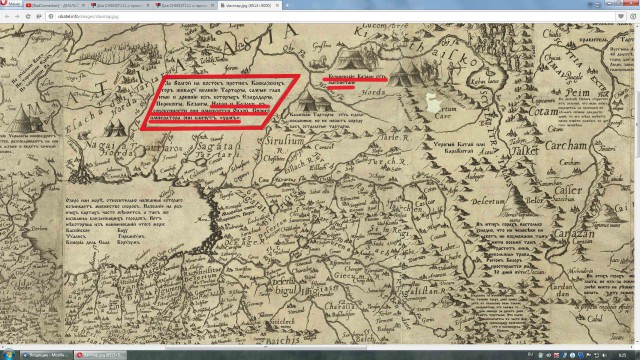Viewport: 640px width, 360px height.
Task: Open the volume icon in system tray
Action: pyautogui.click(x=604, y=355)
